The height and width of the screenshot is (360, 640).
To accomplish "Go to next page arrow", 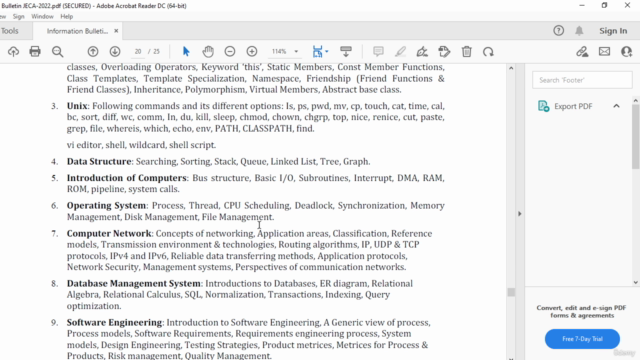I will (x=115, y=51).
